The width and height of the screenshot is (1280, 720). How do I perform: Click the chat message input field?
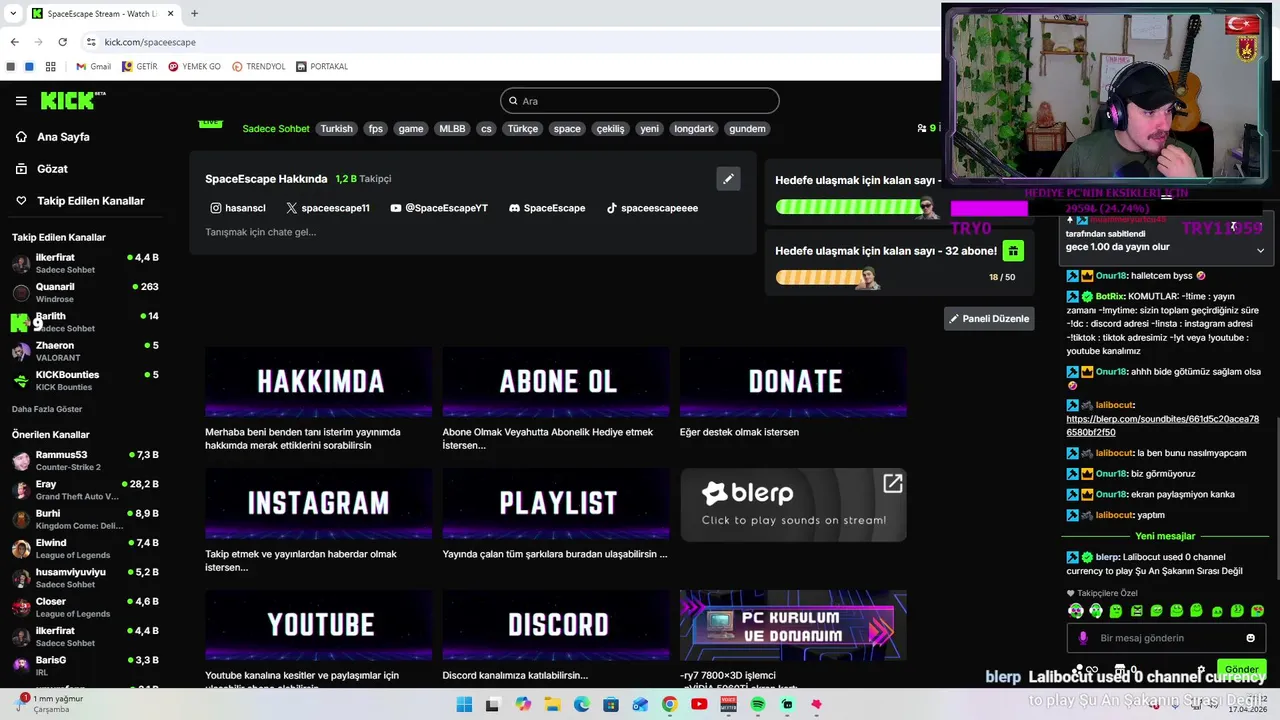click(1165, 638)
